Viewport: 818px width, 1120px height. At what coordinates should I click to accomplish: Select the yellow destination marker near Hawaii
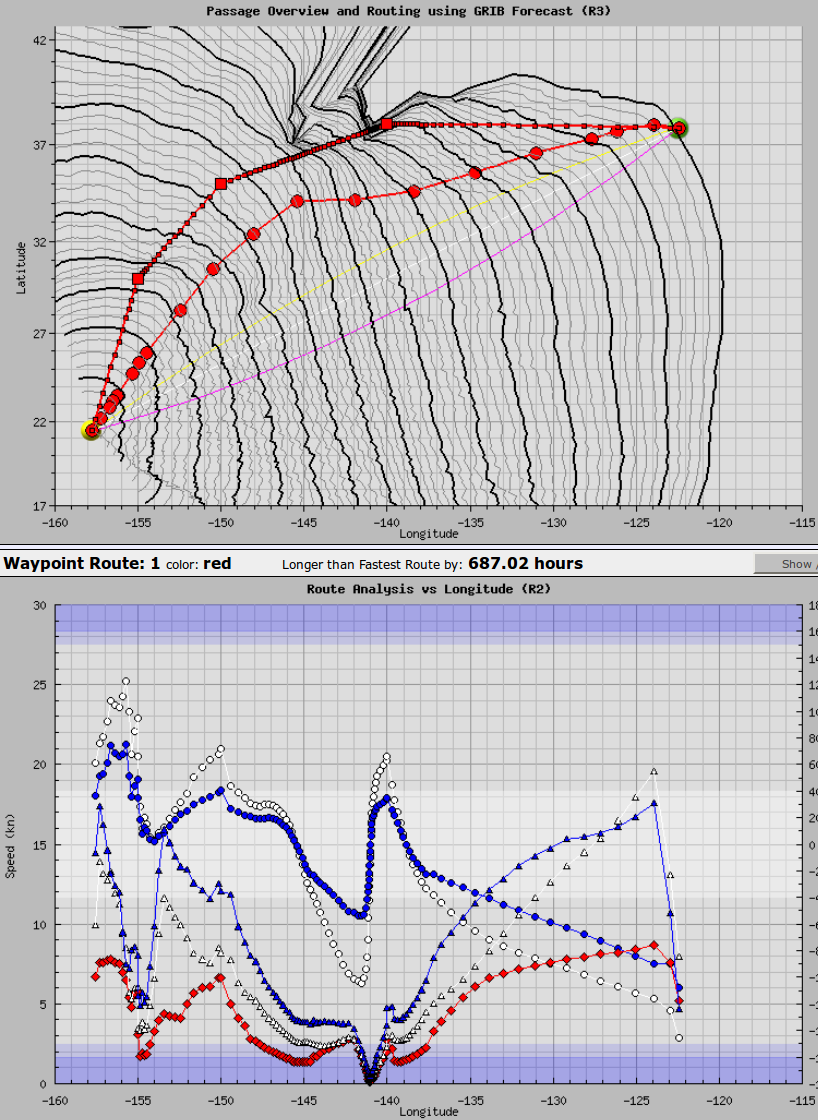pyautogui.click(x=91, y=431)
